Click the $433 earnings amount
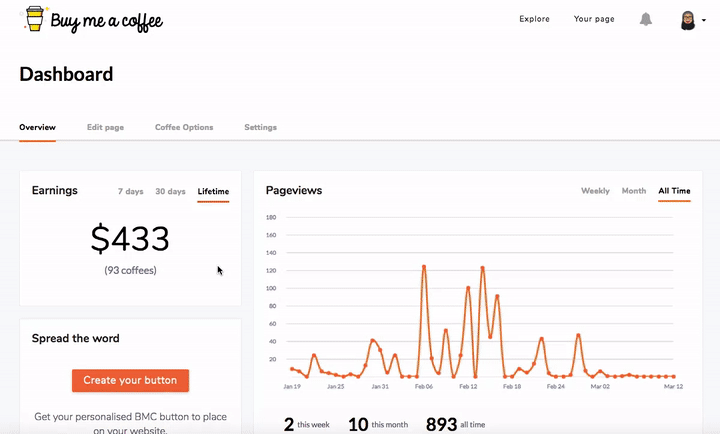This screenshot has height=434, width=720. (x=130, y=239)
